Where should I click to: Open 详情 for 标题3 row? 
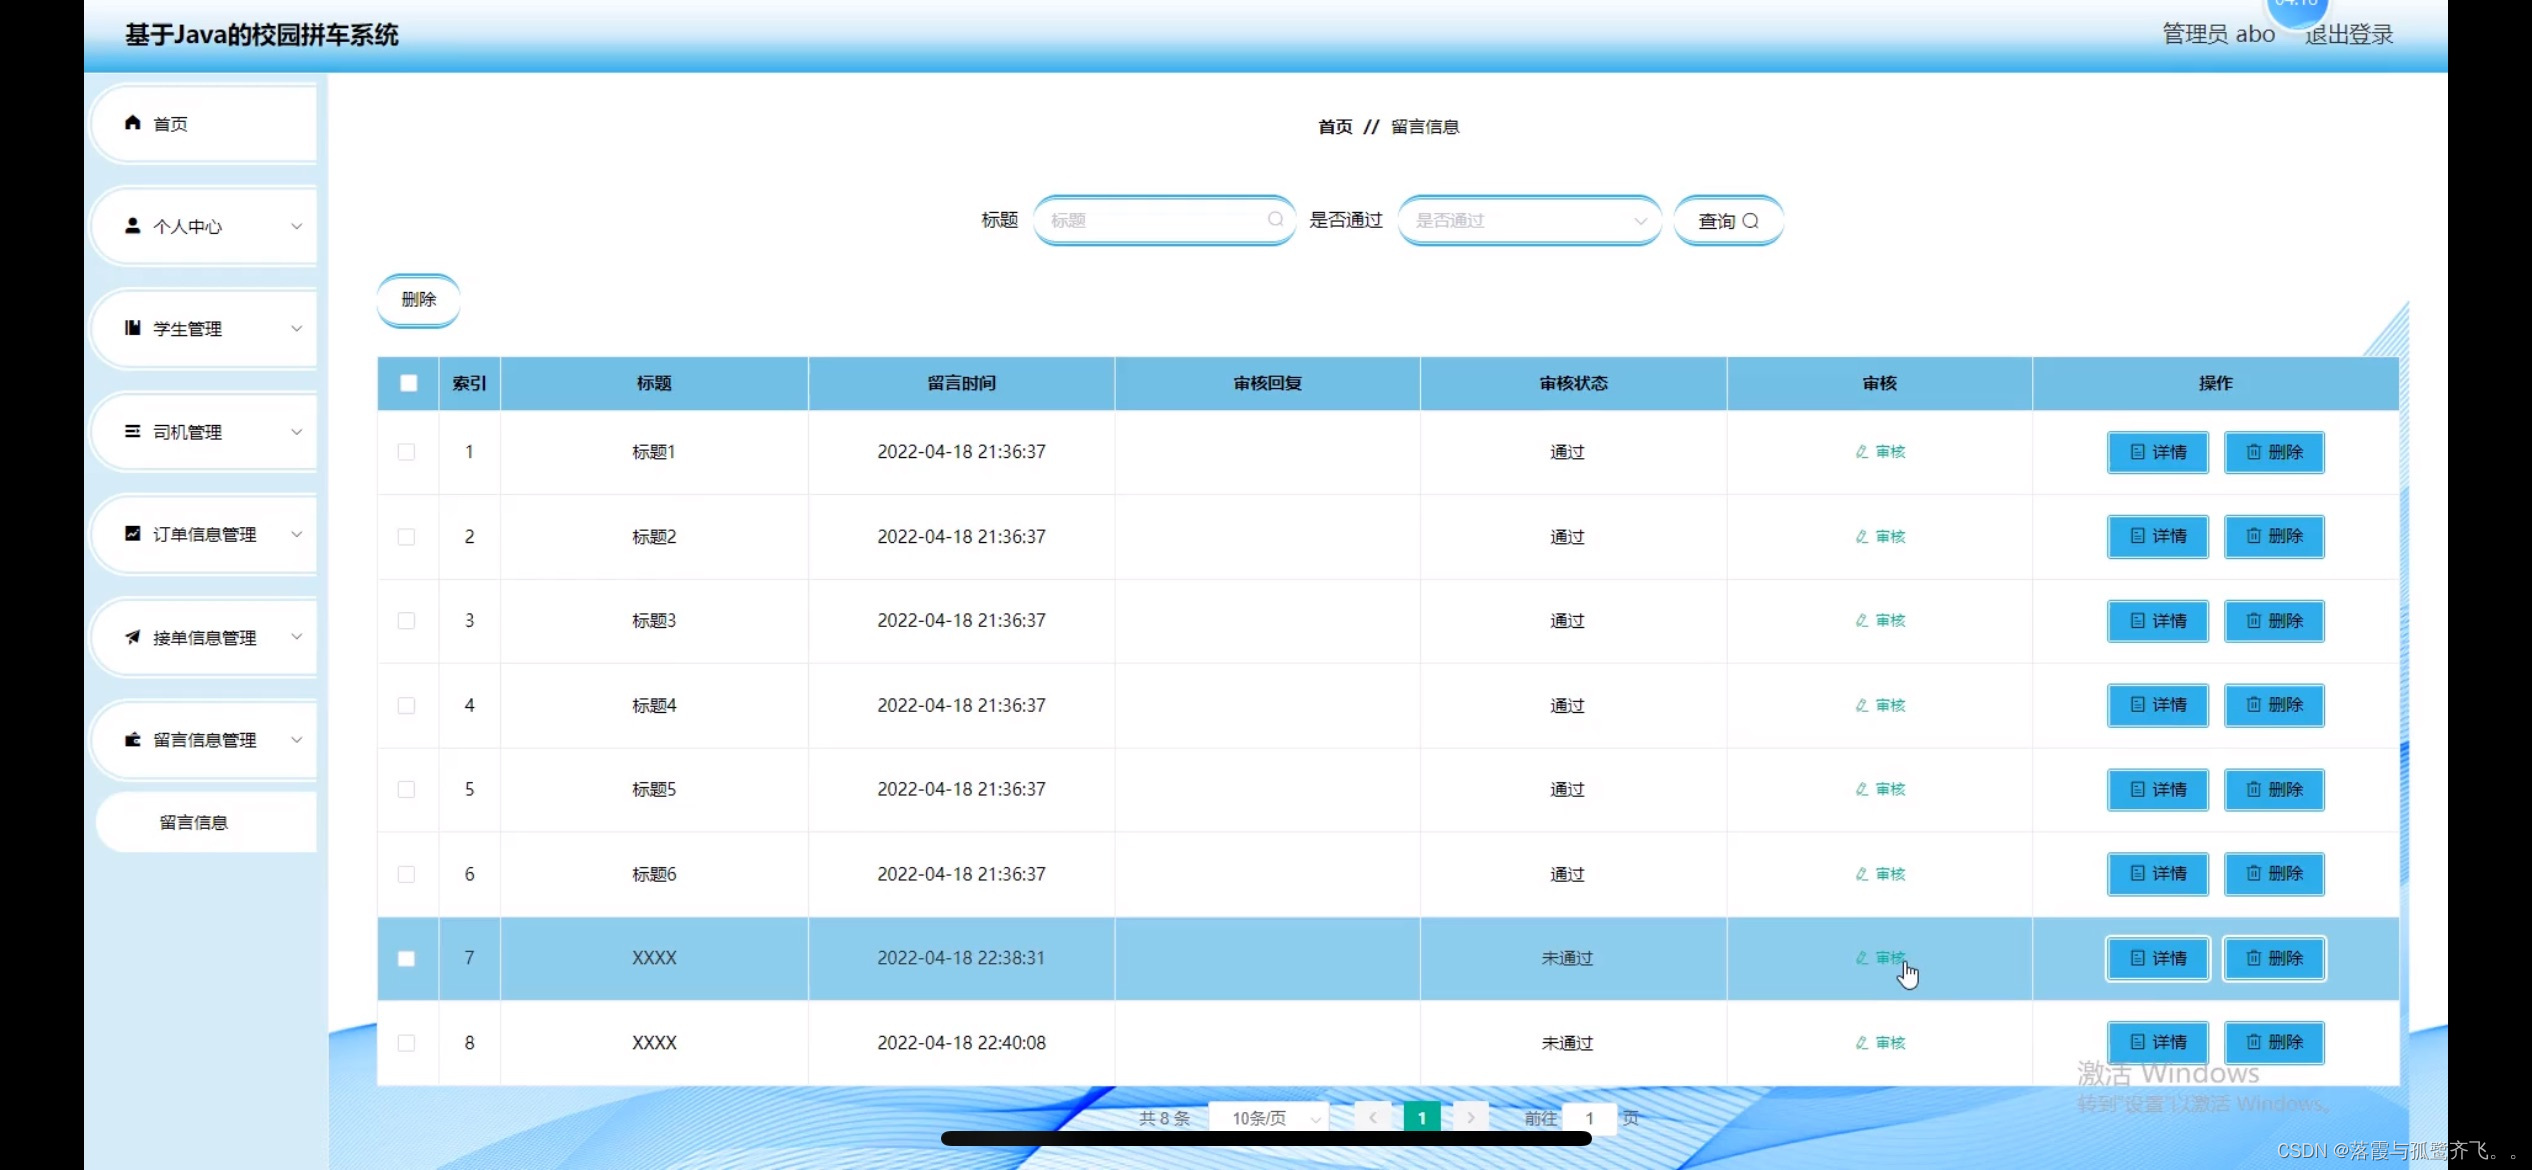pos(2157,621)
